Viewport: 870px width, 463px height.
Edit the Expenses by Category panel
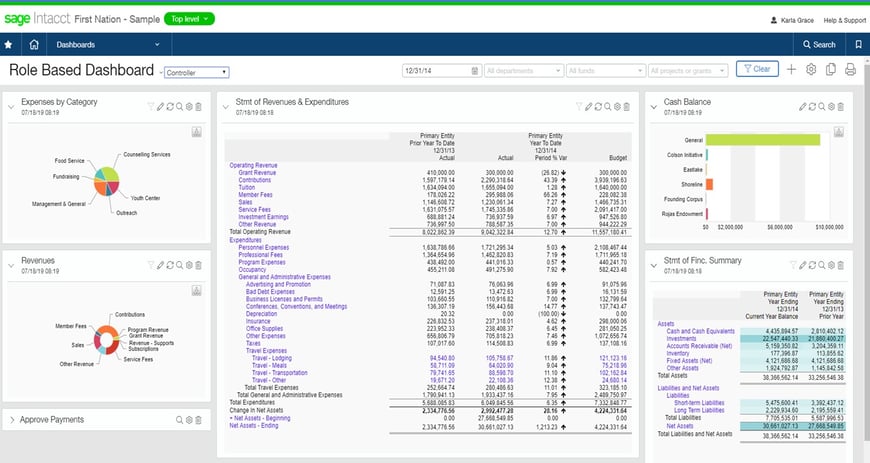point(160,107)
